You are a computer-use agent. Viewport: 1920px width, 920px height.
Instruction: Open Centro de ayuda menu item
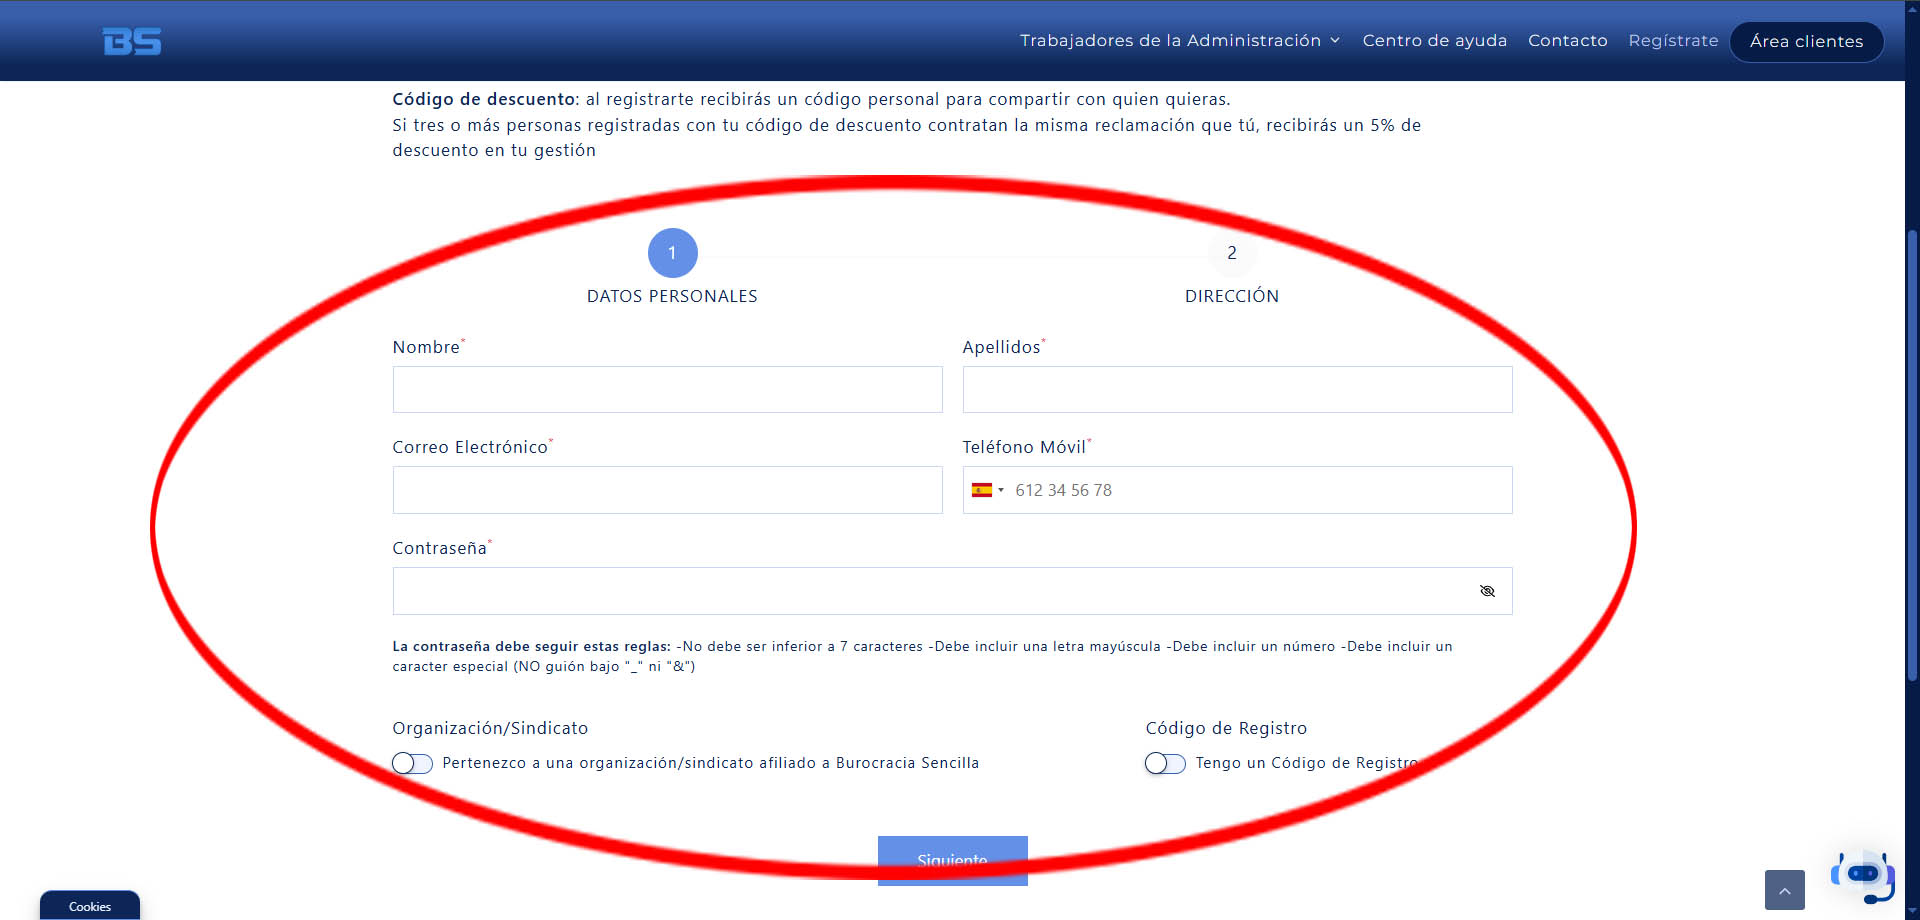[1434, 41]
